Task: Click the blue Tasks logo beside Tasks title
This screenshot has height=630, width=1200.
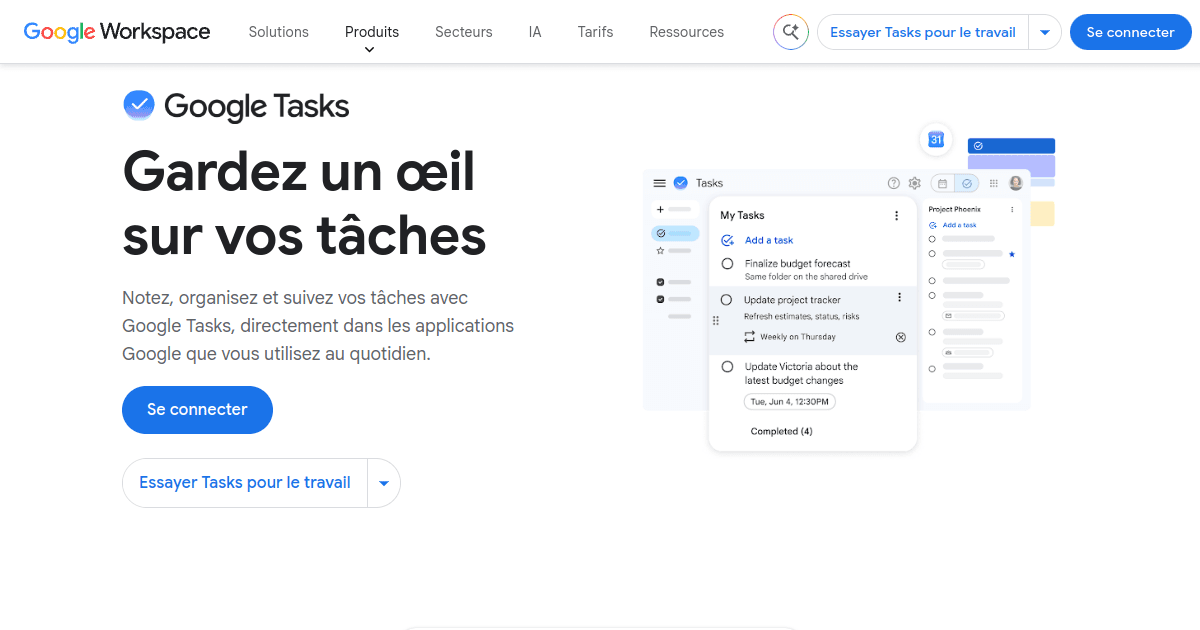Action: click(x=681, y=183)
